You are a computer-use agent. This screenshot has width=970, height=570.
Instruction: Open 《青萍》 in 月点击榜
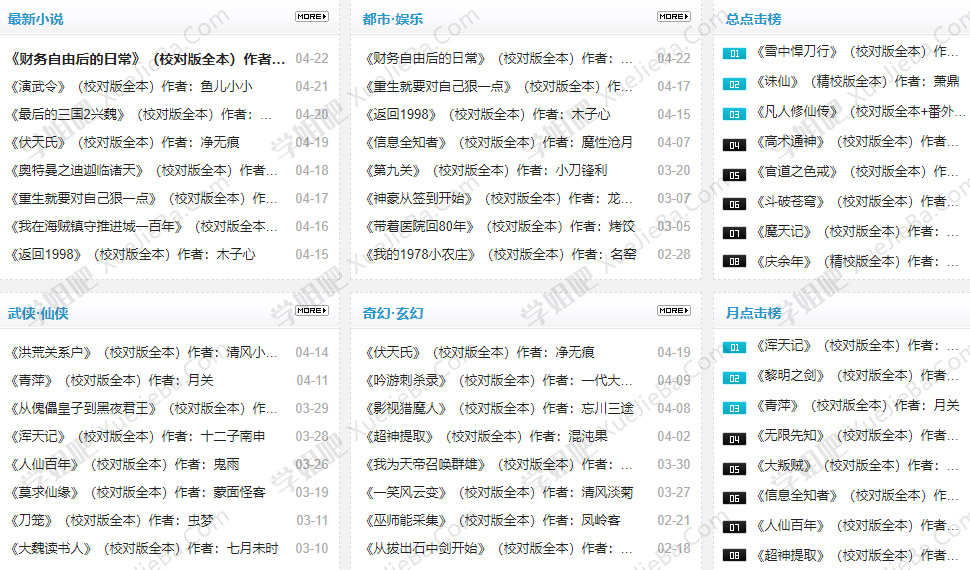tap(857, 405)
